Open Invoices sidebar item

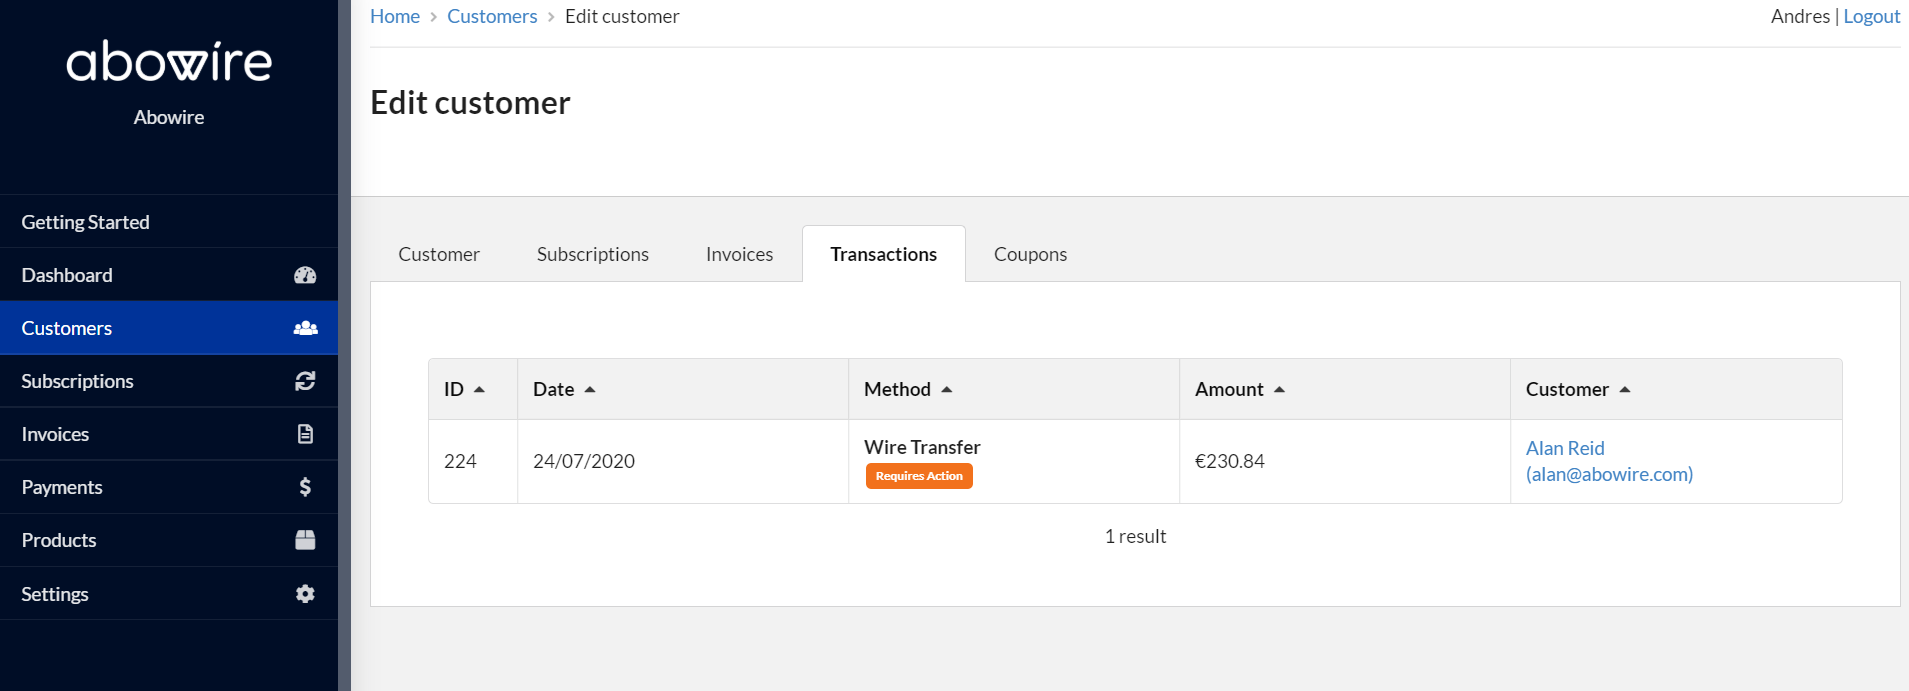(x=169, y=434)
